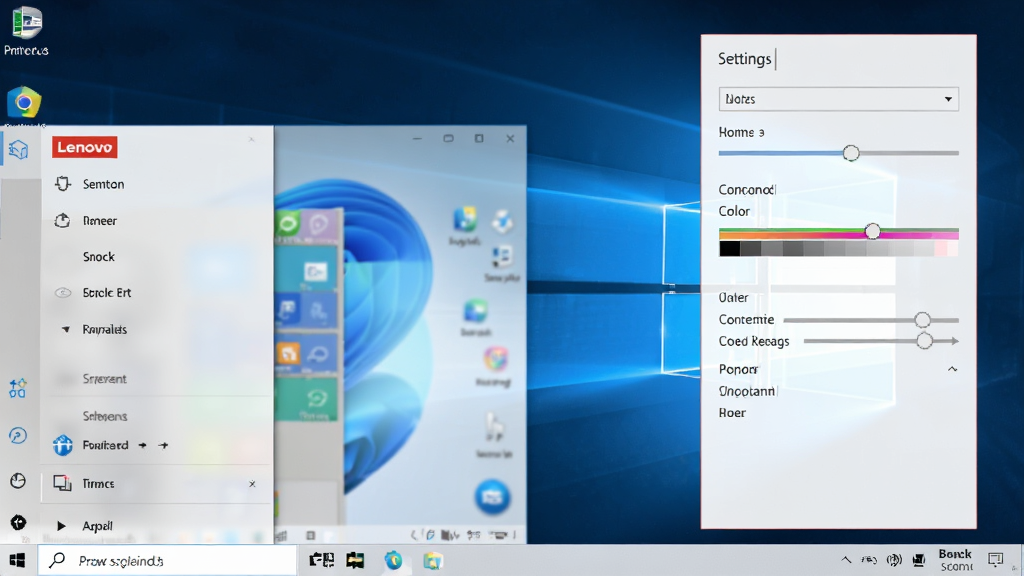
Task: Click the Semton icon in the menu
Action: pyautogui.click(x=63, y=184)
